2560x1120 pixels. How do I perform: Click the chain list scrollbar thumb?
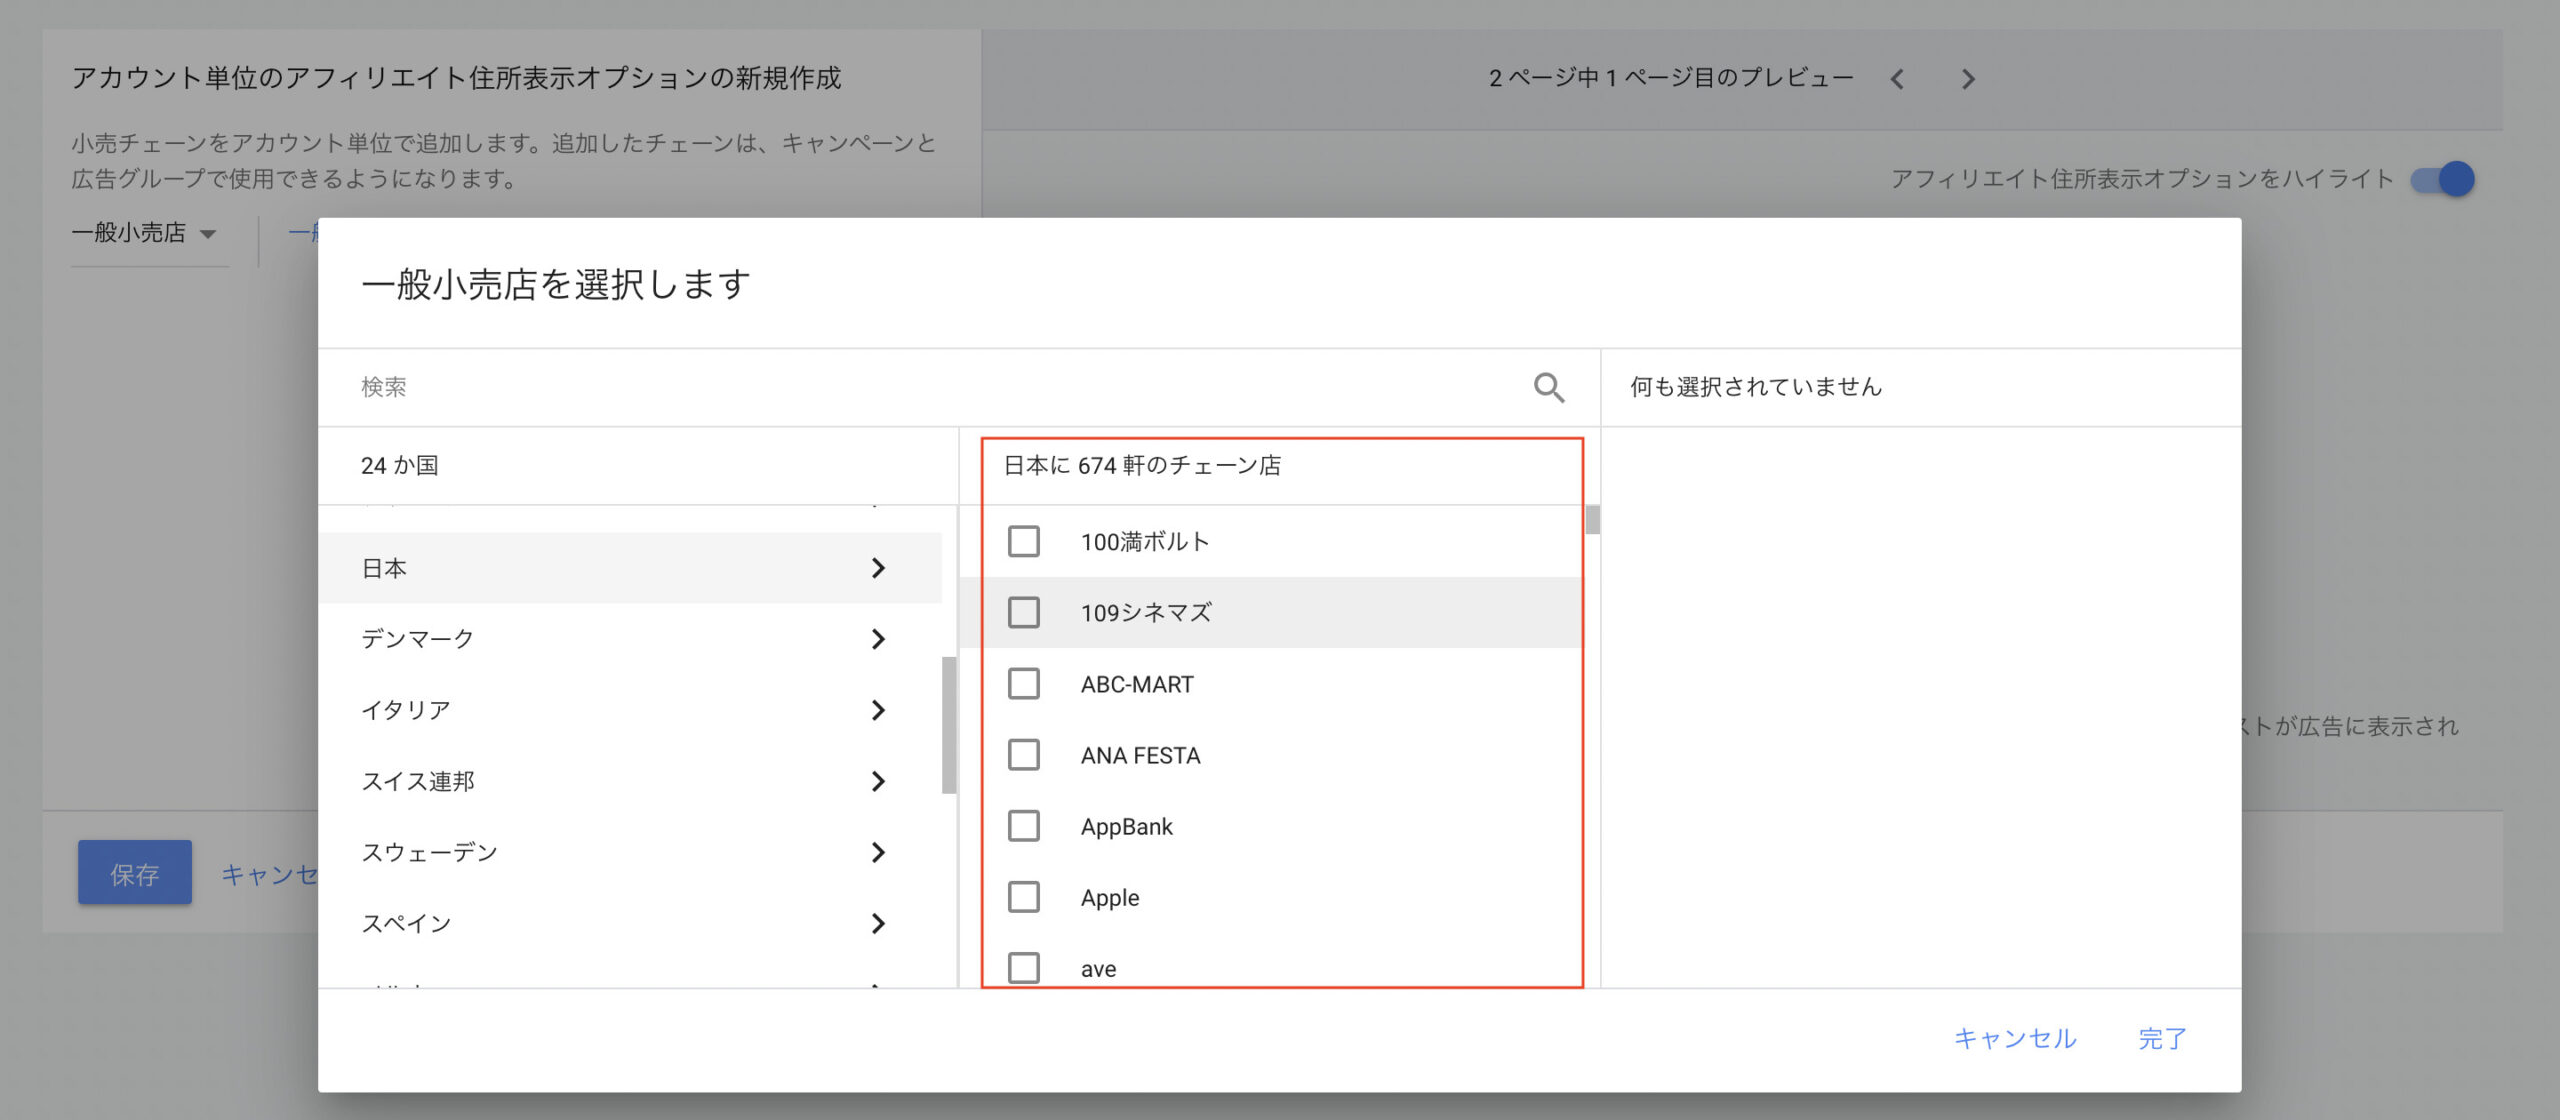1592,520
